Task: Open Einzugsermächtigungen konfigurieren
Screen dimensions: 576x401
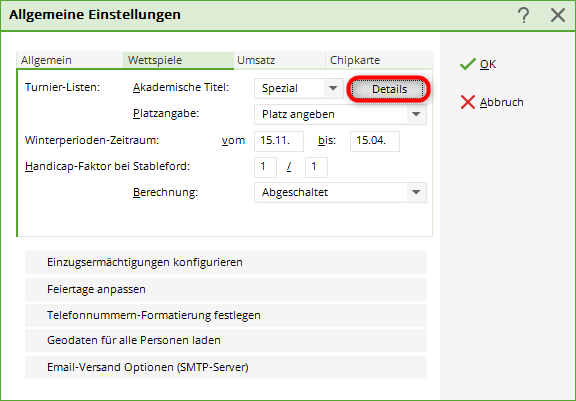Action: (x=226, y=262)
